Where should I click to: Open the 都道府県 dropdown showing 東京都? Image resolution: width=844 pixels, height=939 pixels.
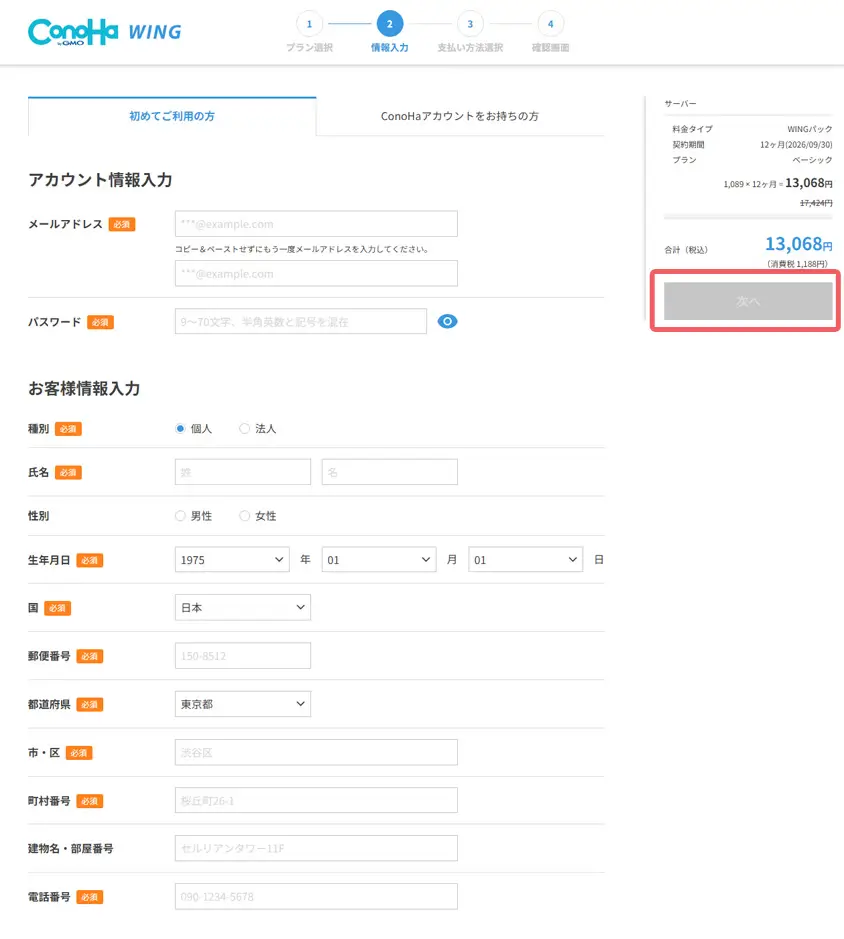[x=242, y=704]
